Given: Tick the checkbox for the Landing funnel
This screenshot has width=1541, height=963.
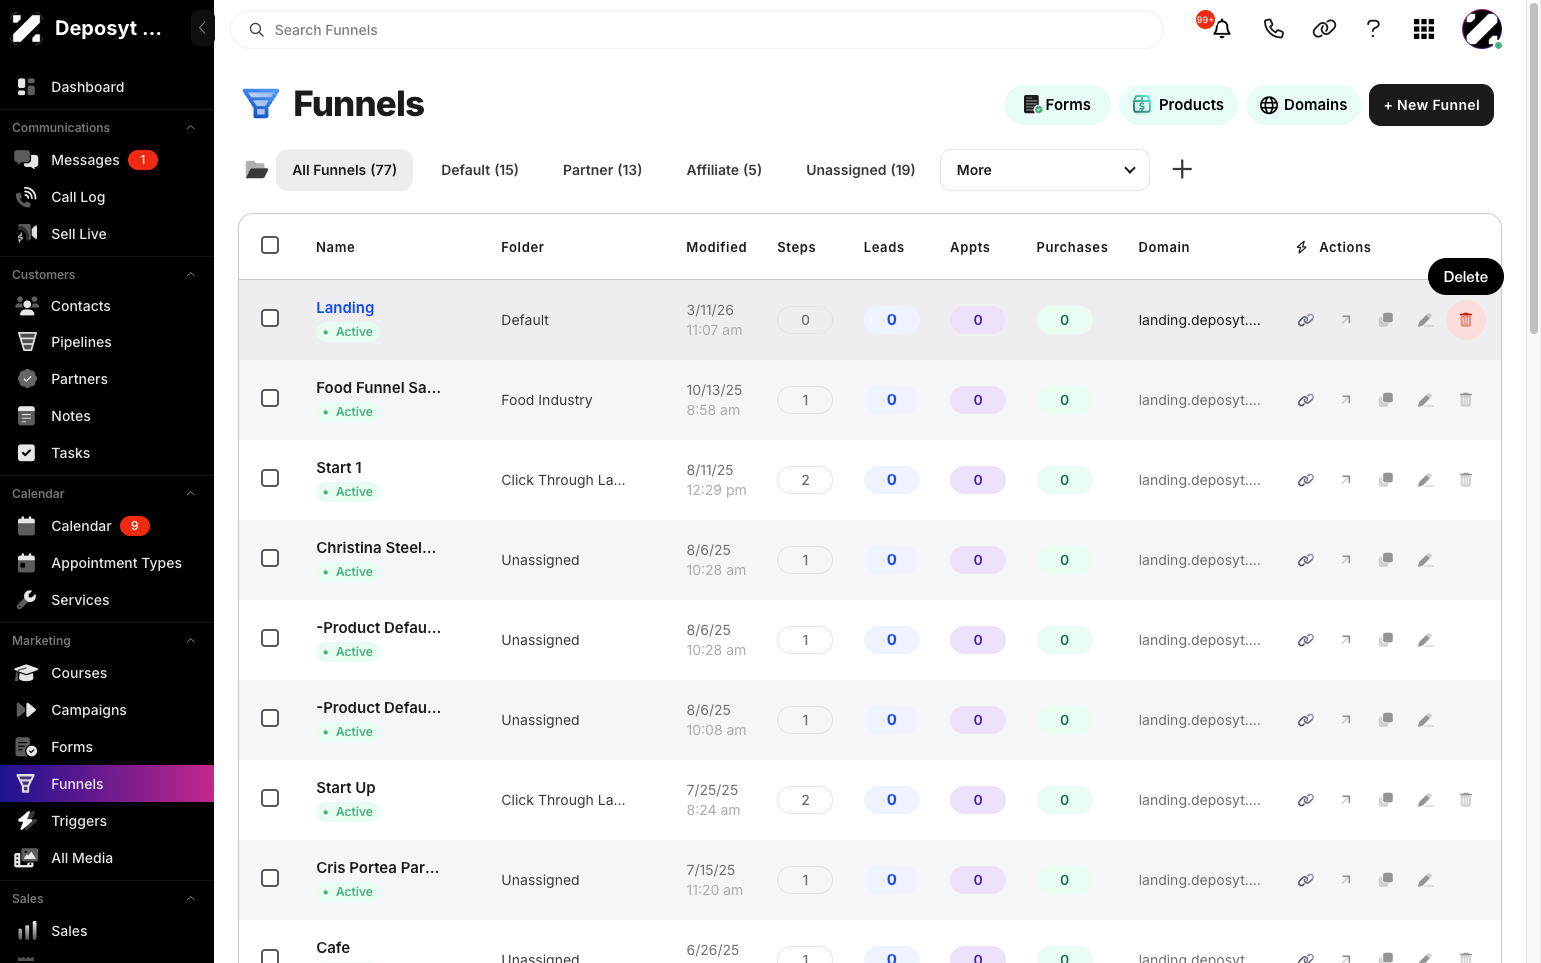Looking at the screenshot, I should (270, 318).
